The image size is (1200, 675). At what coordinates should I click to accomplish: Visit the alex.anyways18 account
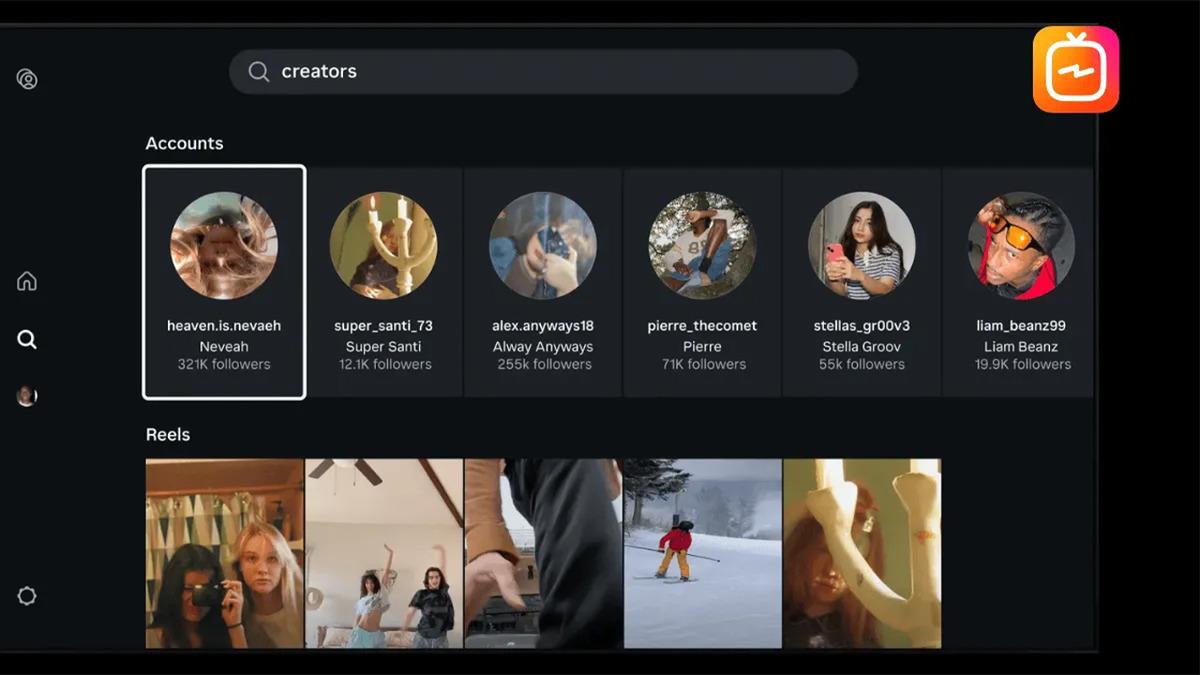(543, 280)
